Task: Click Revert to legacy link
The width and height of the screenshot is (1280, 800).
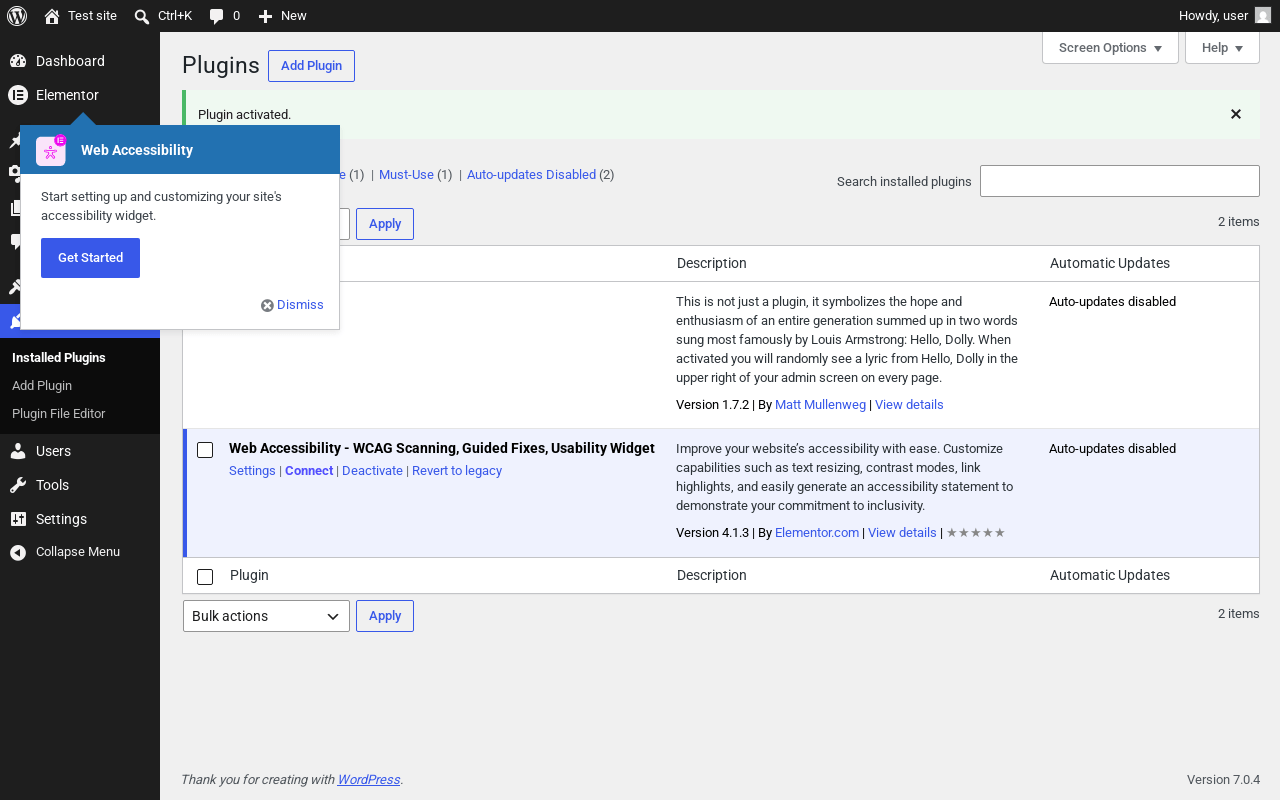Action: tap(457, 471)
